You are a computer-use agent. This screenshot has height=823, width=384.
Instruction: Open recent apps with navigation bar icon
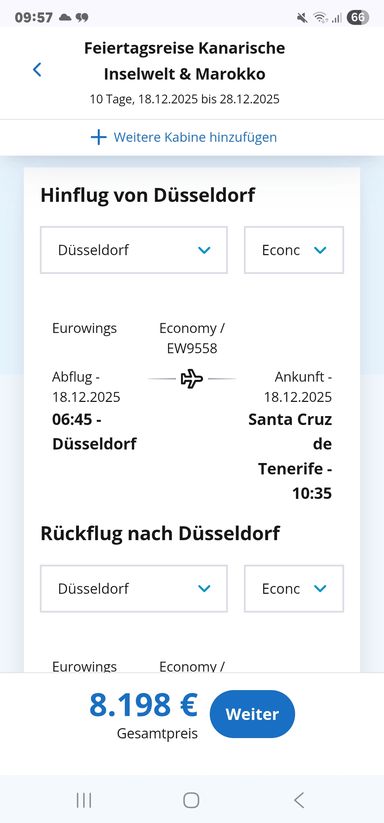point(84,800)
